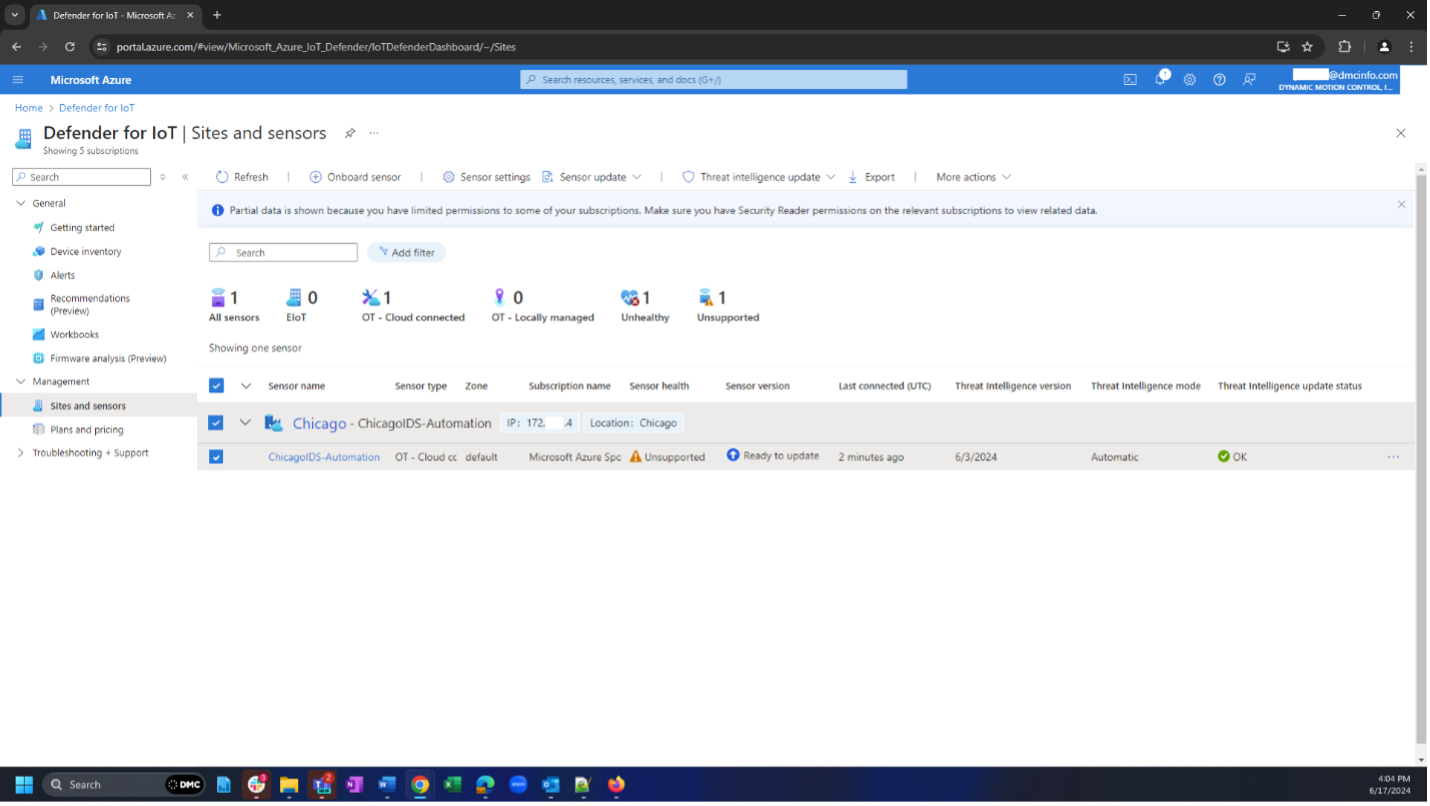
Task: Open the dmcinfo.com account menu
Action: coord(1339,80)
